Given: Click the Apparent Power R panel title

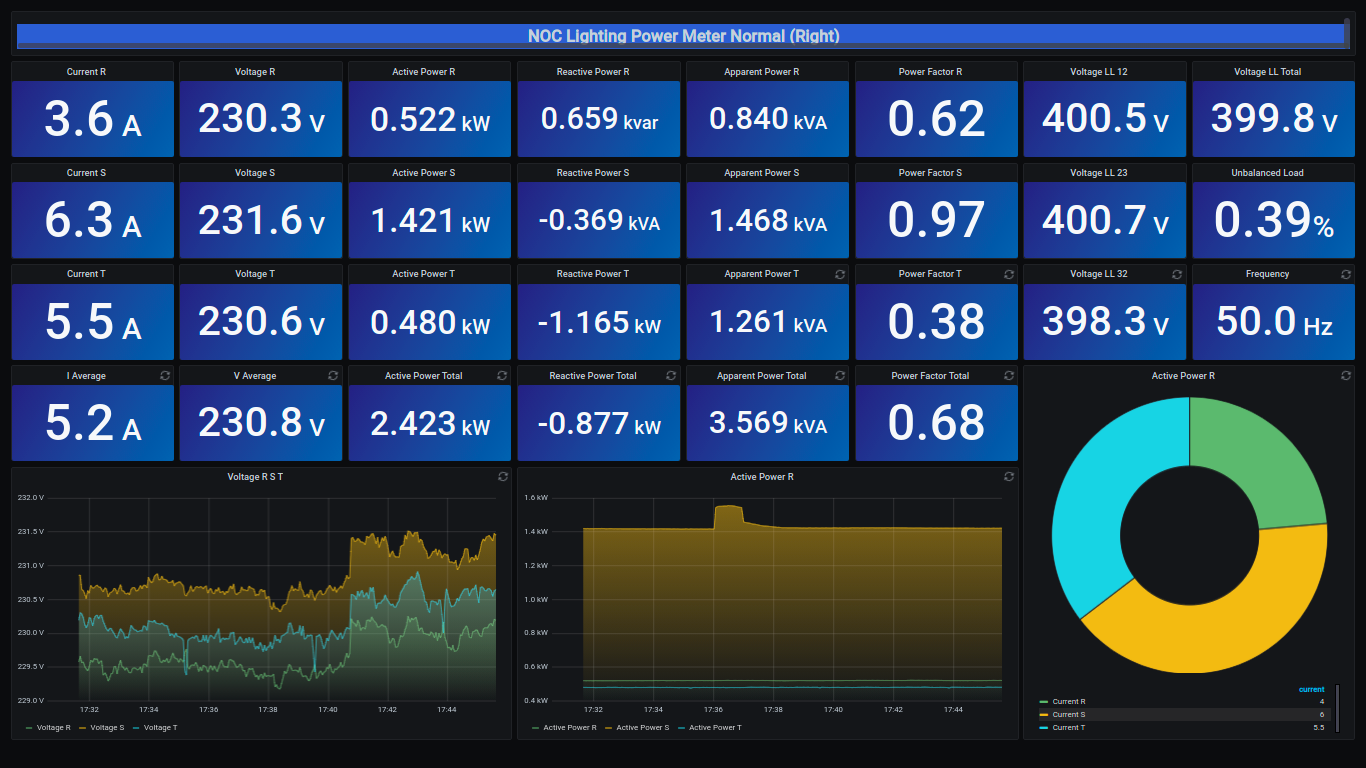Looking at the screenshot, I should (x=762, y=72).
